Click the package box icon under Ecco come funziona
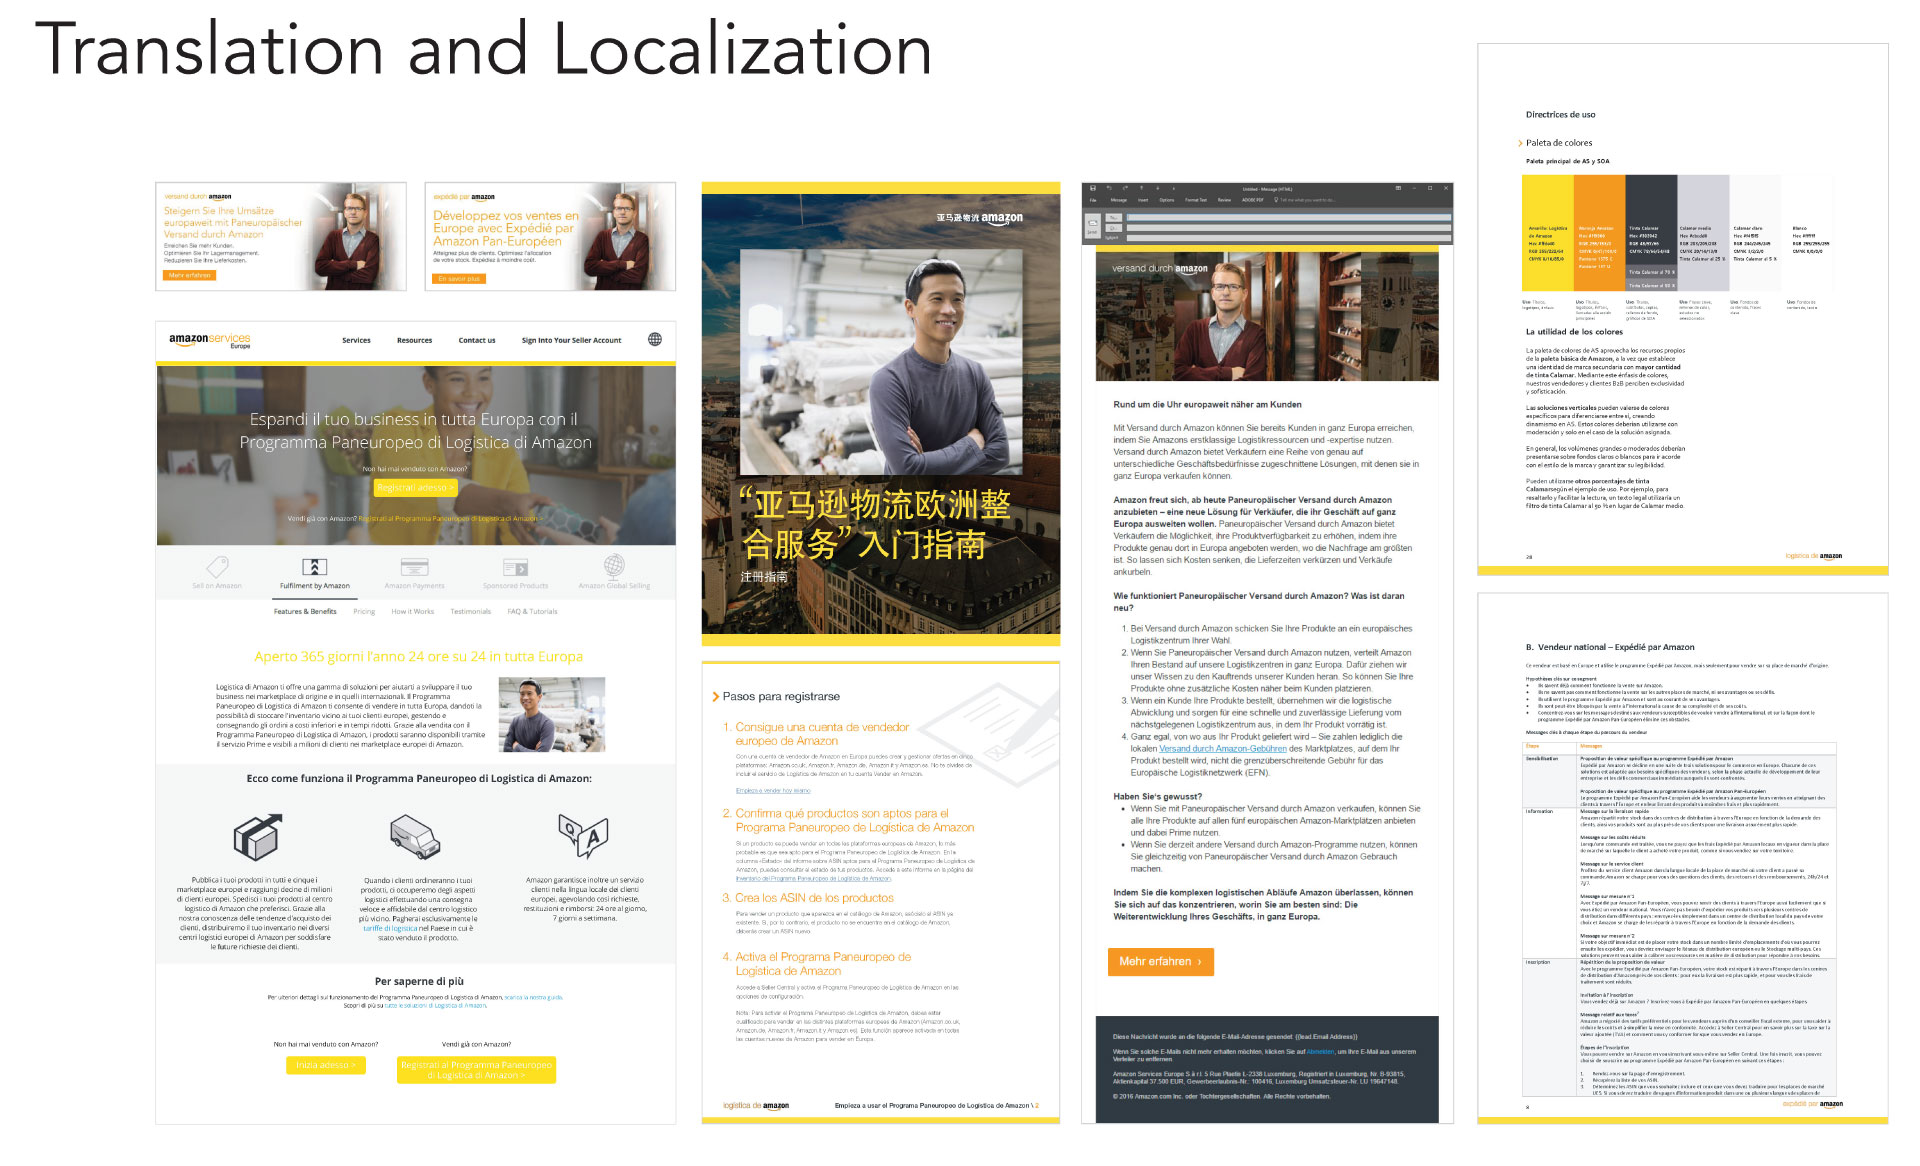Image resolution: width=1920 pixels, height=1166 pixels. pyautogui.click(x=257, y=836)
